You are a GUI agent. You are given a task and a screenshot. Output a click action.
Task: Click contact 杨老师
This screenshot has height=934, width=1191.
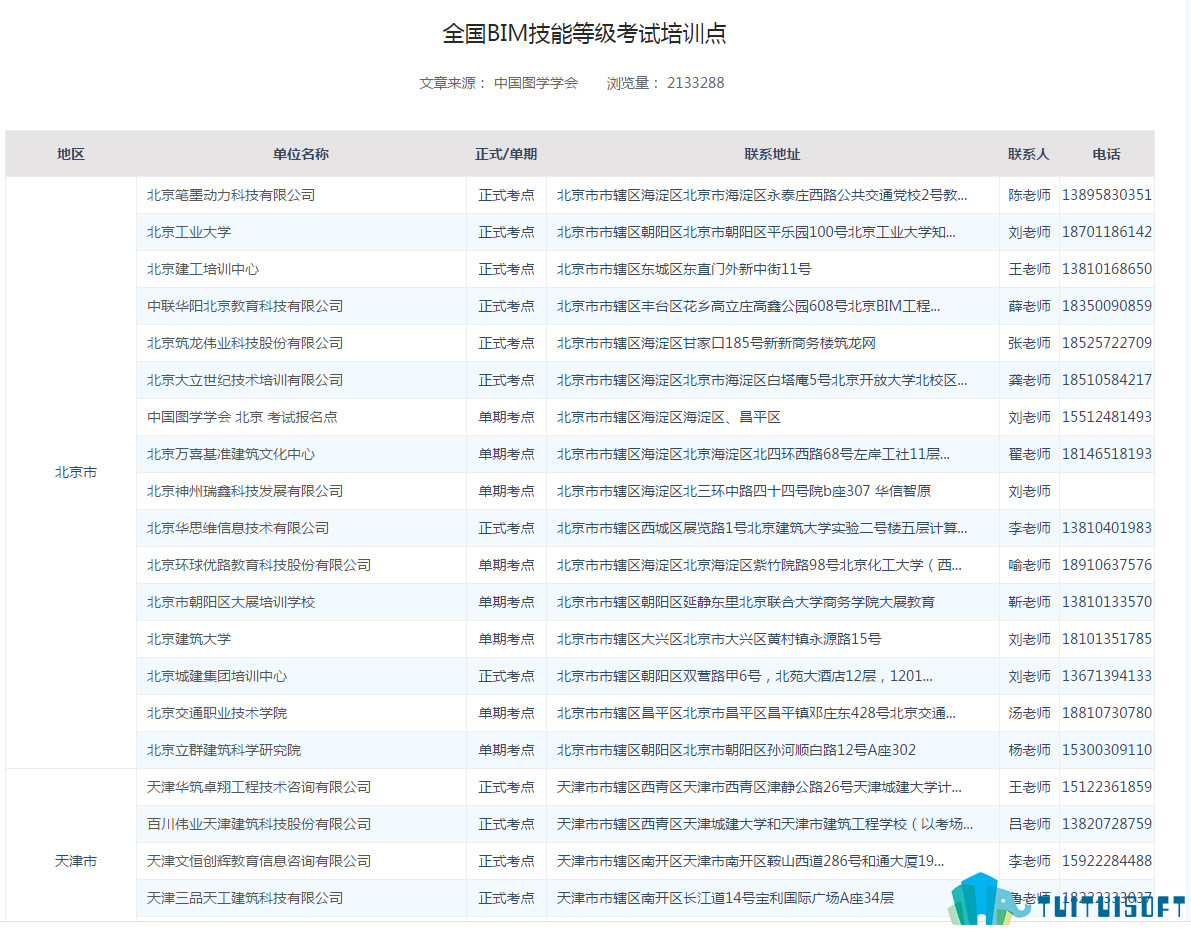(x=1029, y=750)
